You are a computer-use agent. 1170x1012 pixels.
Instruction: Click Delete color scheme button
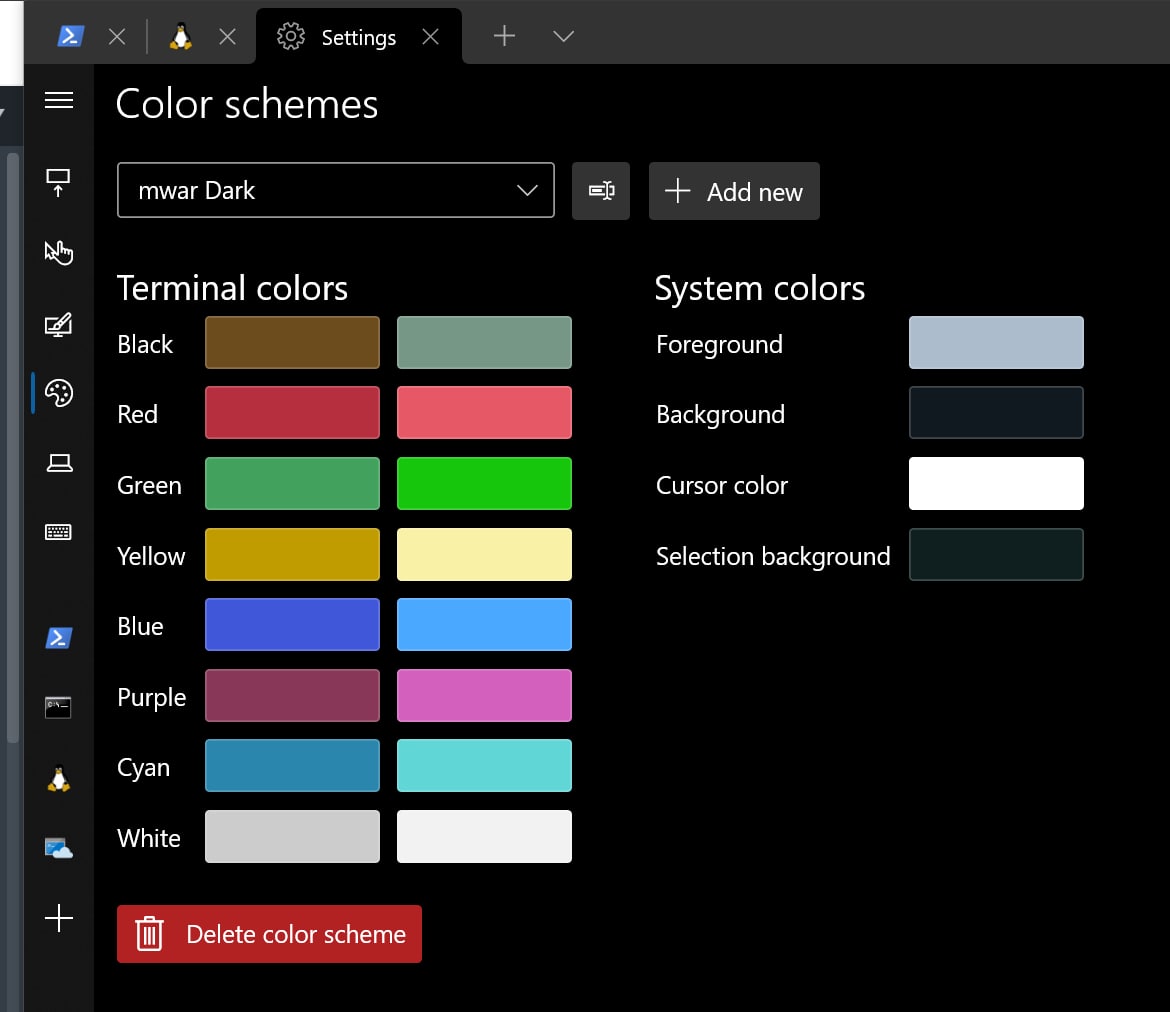[x=269, y=934]
